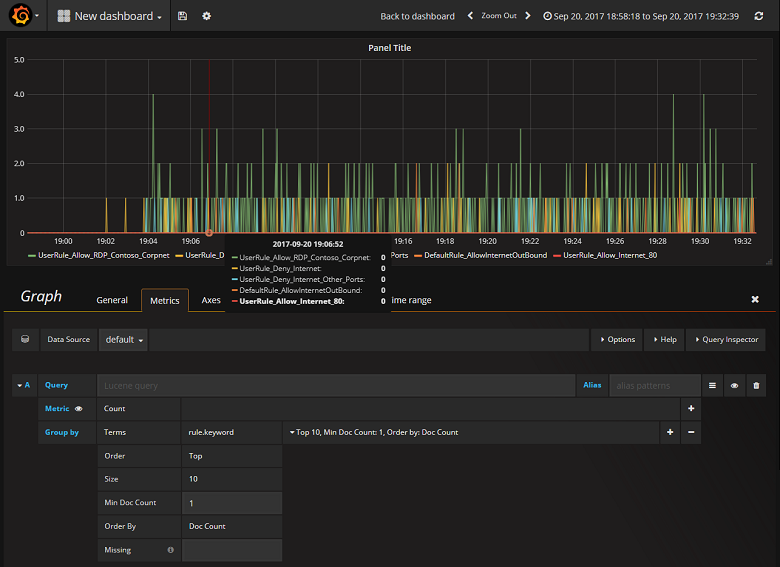This screenshot has width=780, height=567.
Task: Click into the Lucene query input field
Action: [338, 385]
